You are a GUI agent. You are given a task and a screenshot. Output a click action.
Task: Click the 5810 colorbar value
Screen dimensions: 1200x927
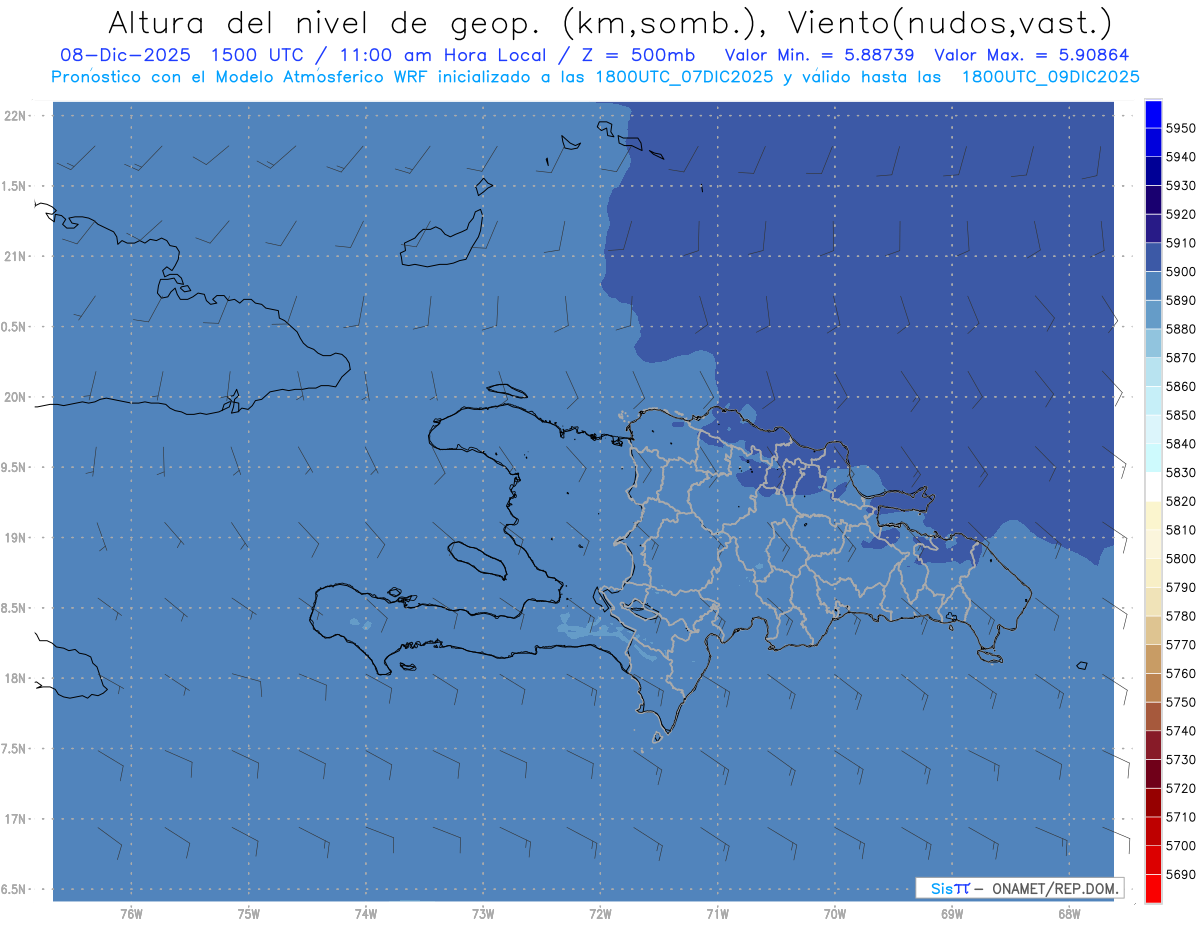[x=1180, y=530]
